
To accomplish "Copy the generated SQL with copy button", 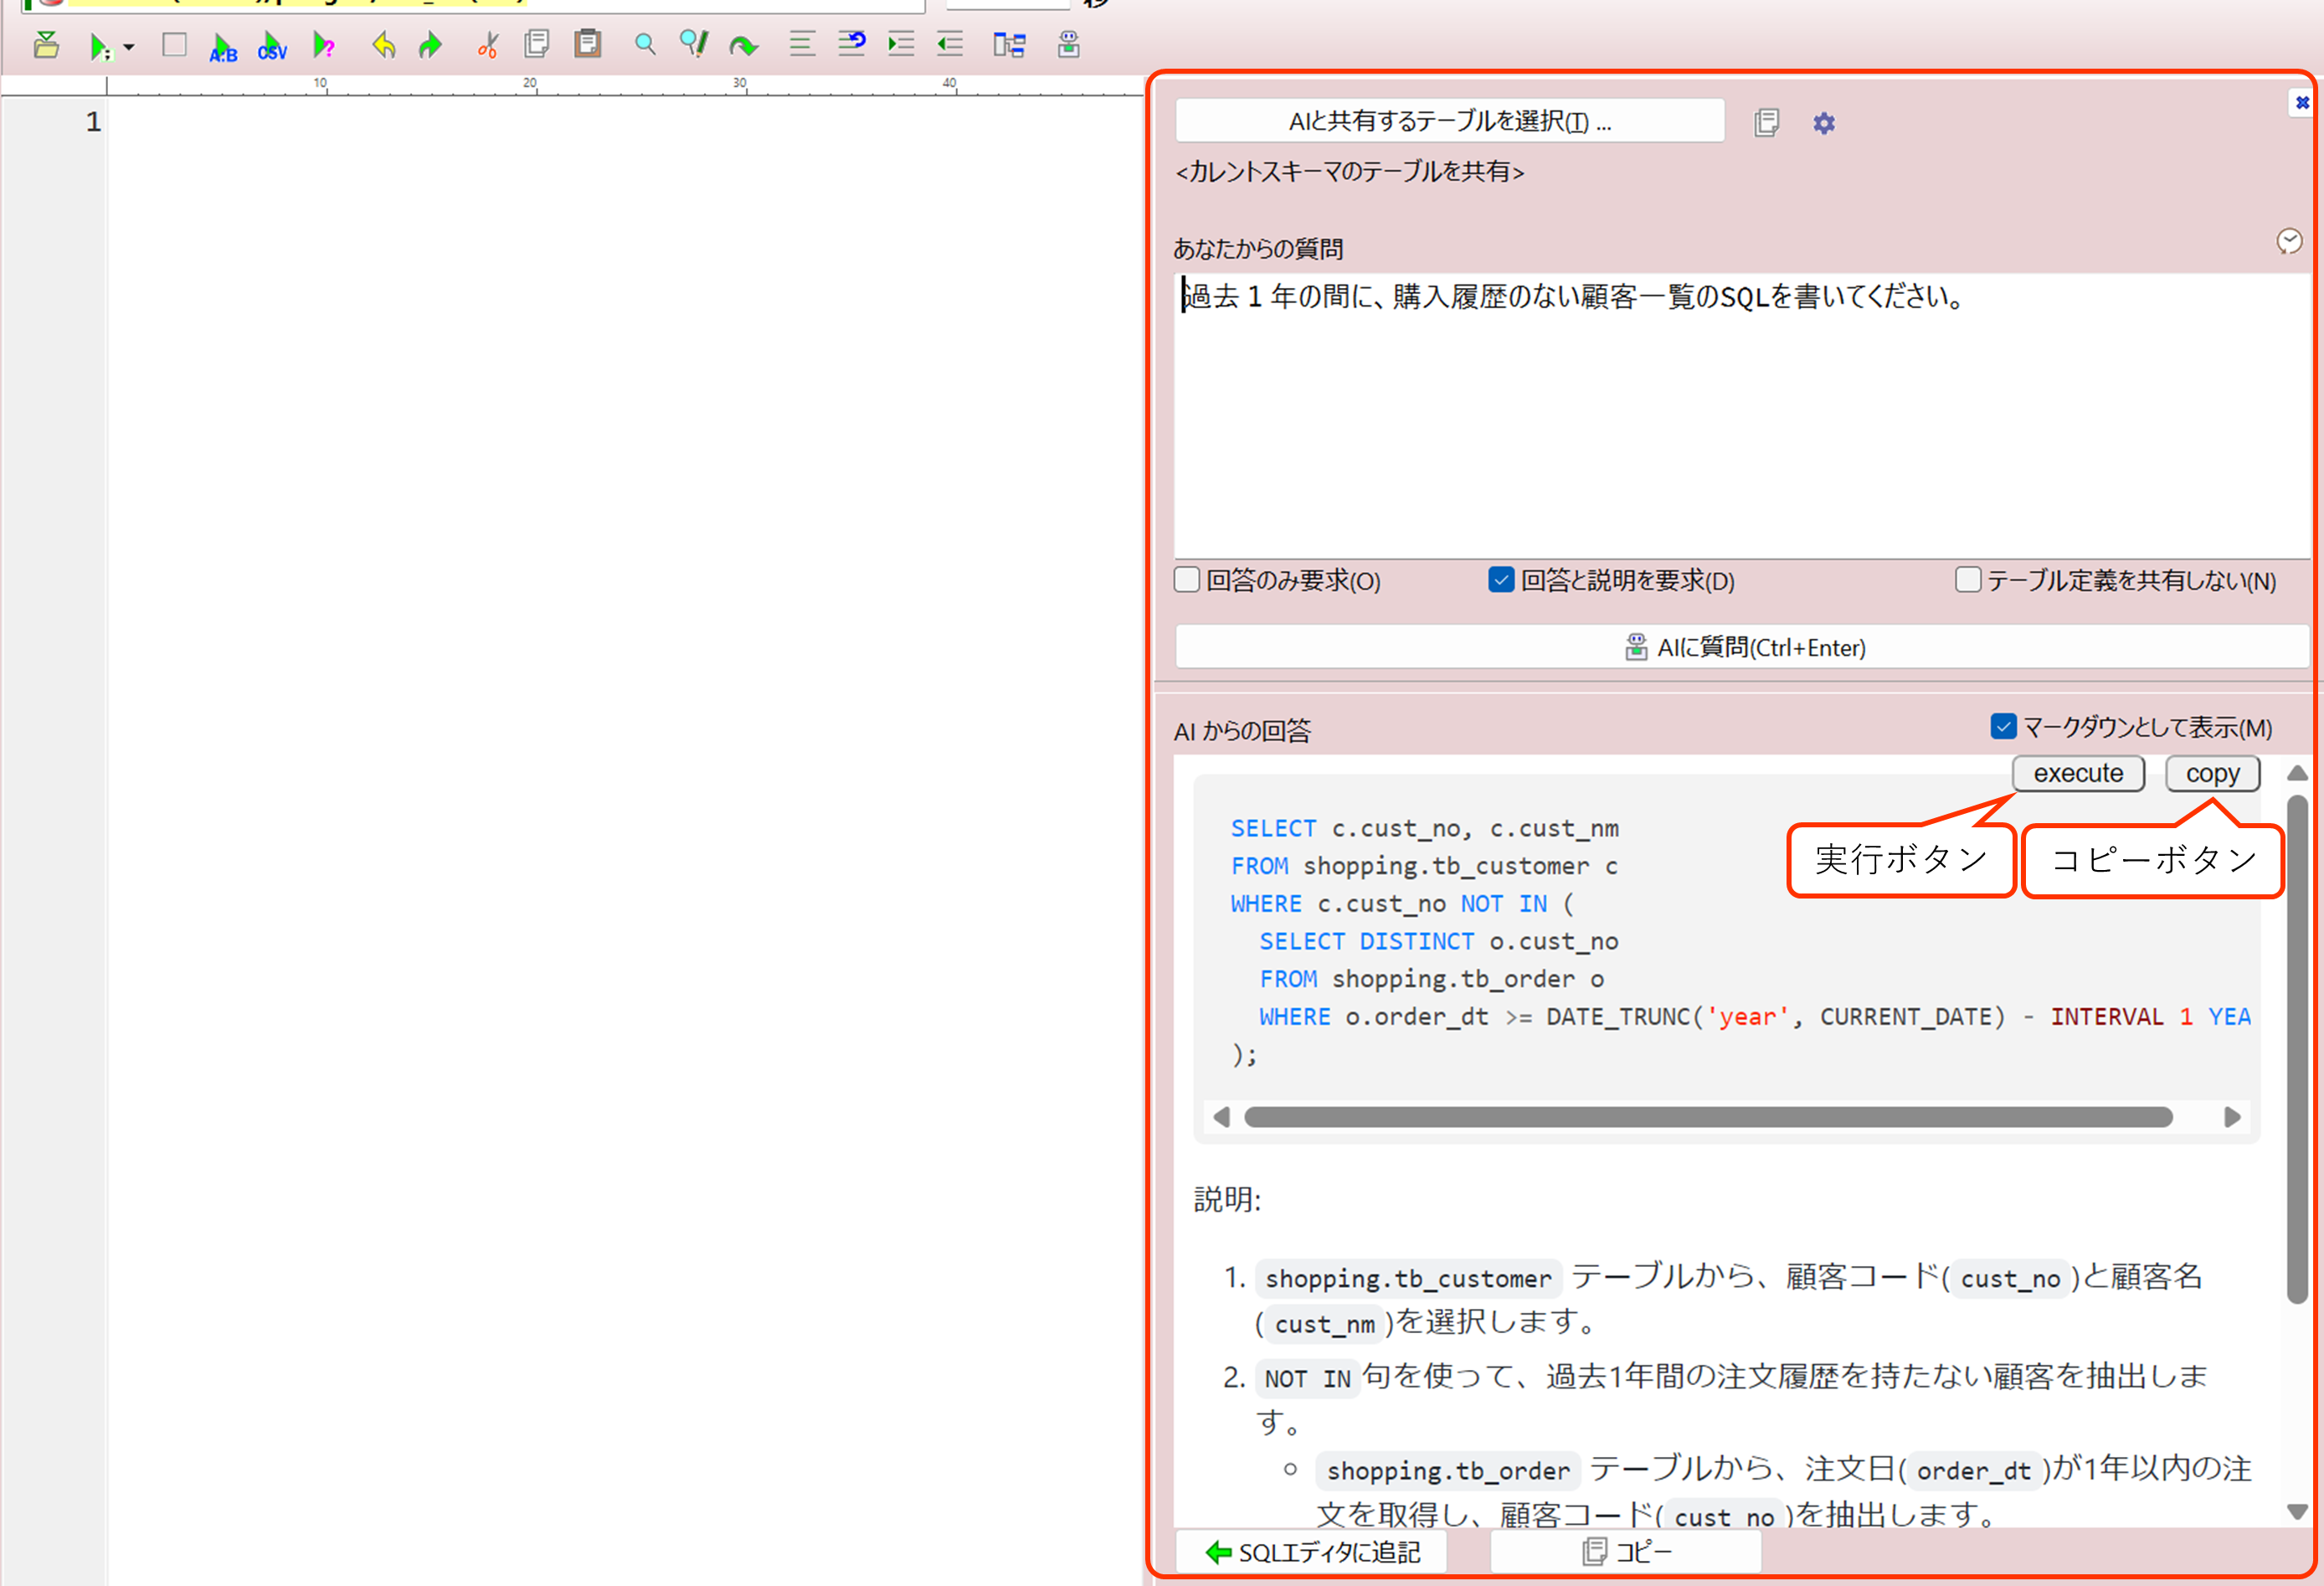I will pos(2212,772).
